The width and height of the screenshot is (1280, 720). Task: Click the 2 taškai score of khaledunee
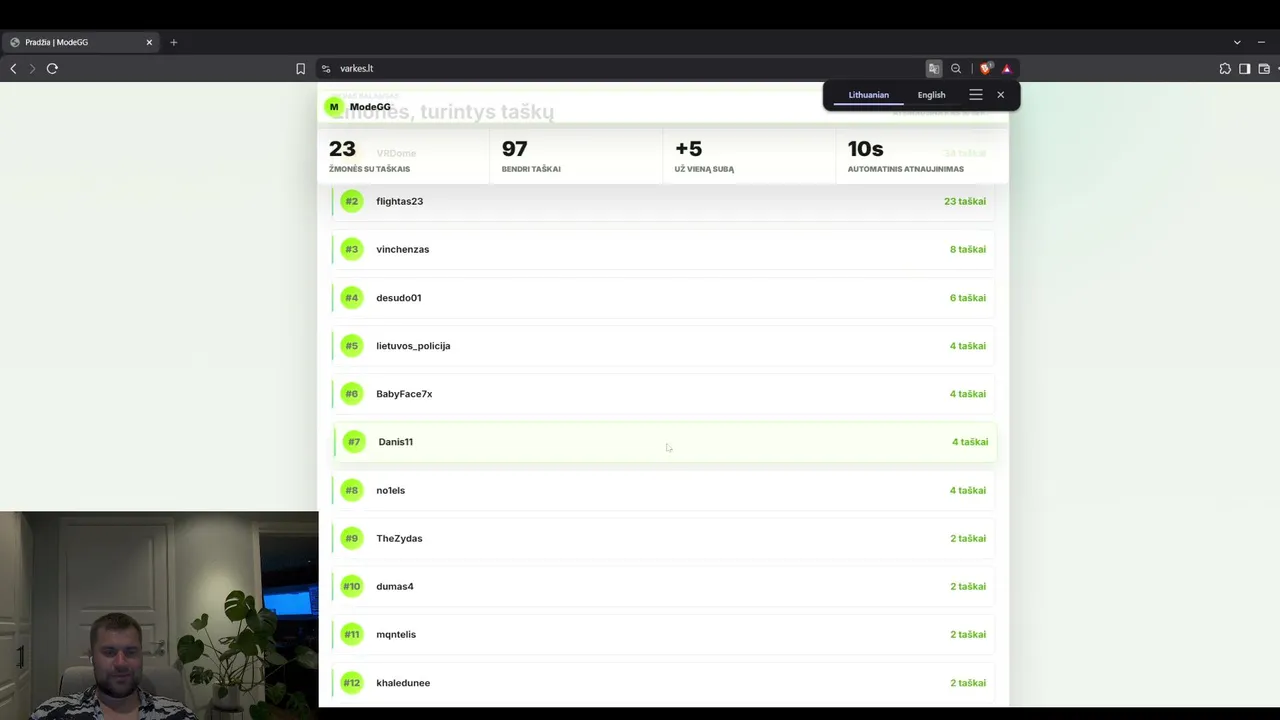(967, 683)
